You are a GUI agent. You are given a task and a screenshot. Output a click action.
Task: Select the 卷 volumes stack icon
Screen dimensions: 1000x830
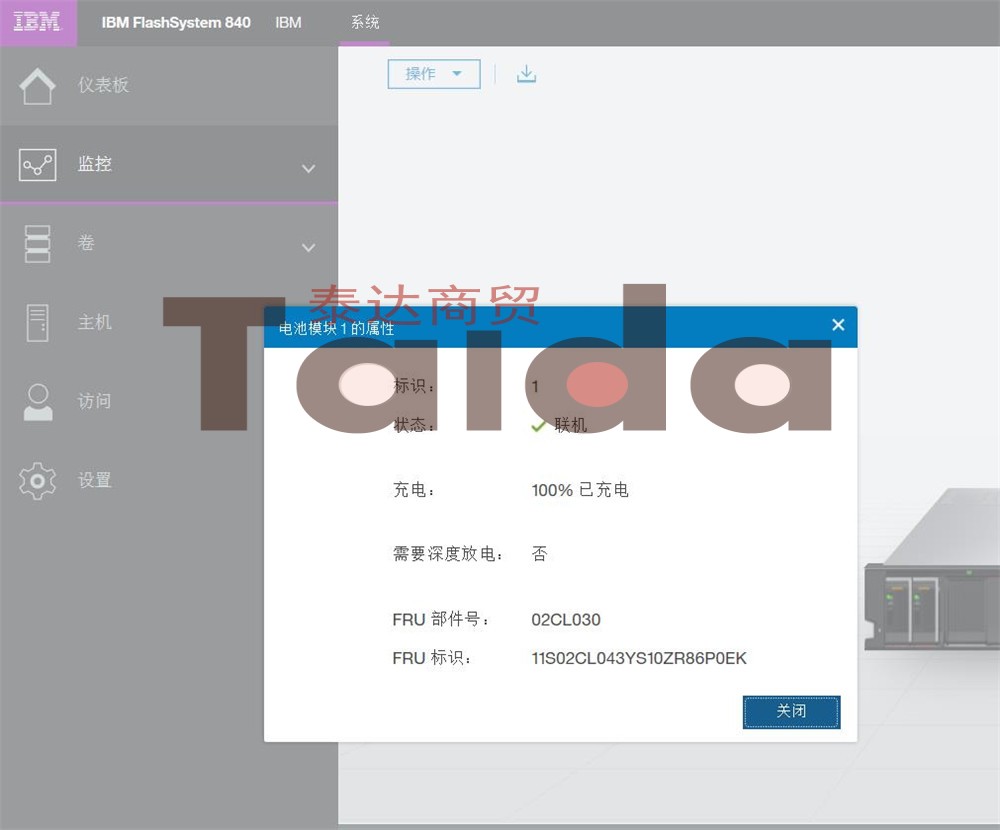point(38,244)
